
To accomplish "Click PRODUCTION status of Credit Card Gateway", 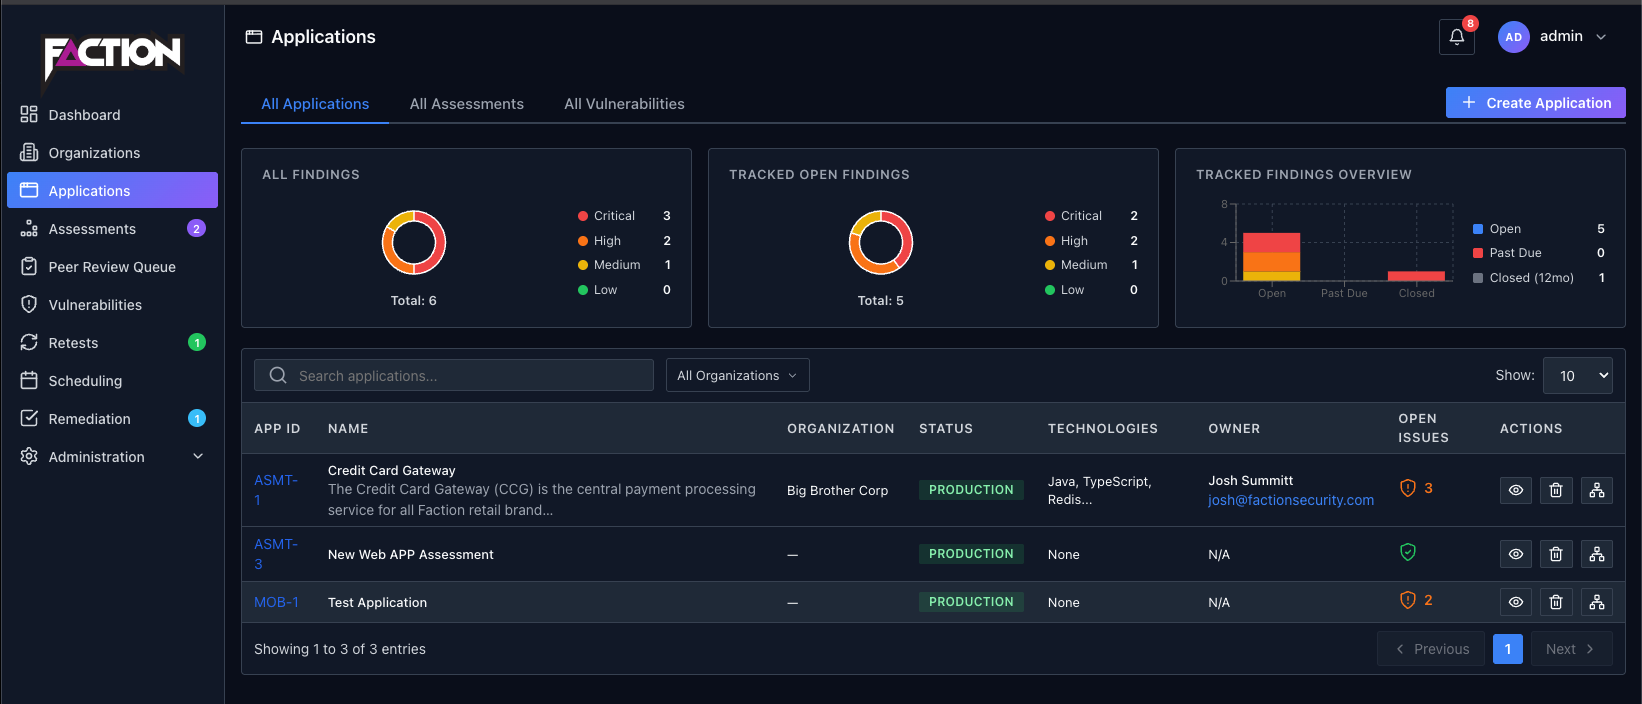I will [x=971, y=490].
